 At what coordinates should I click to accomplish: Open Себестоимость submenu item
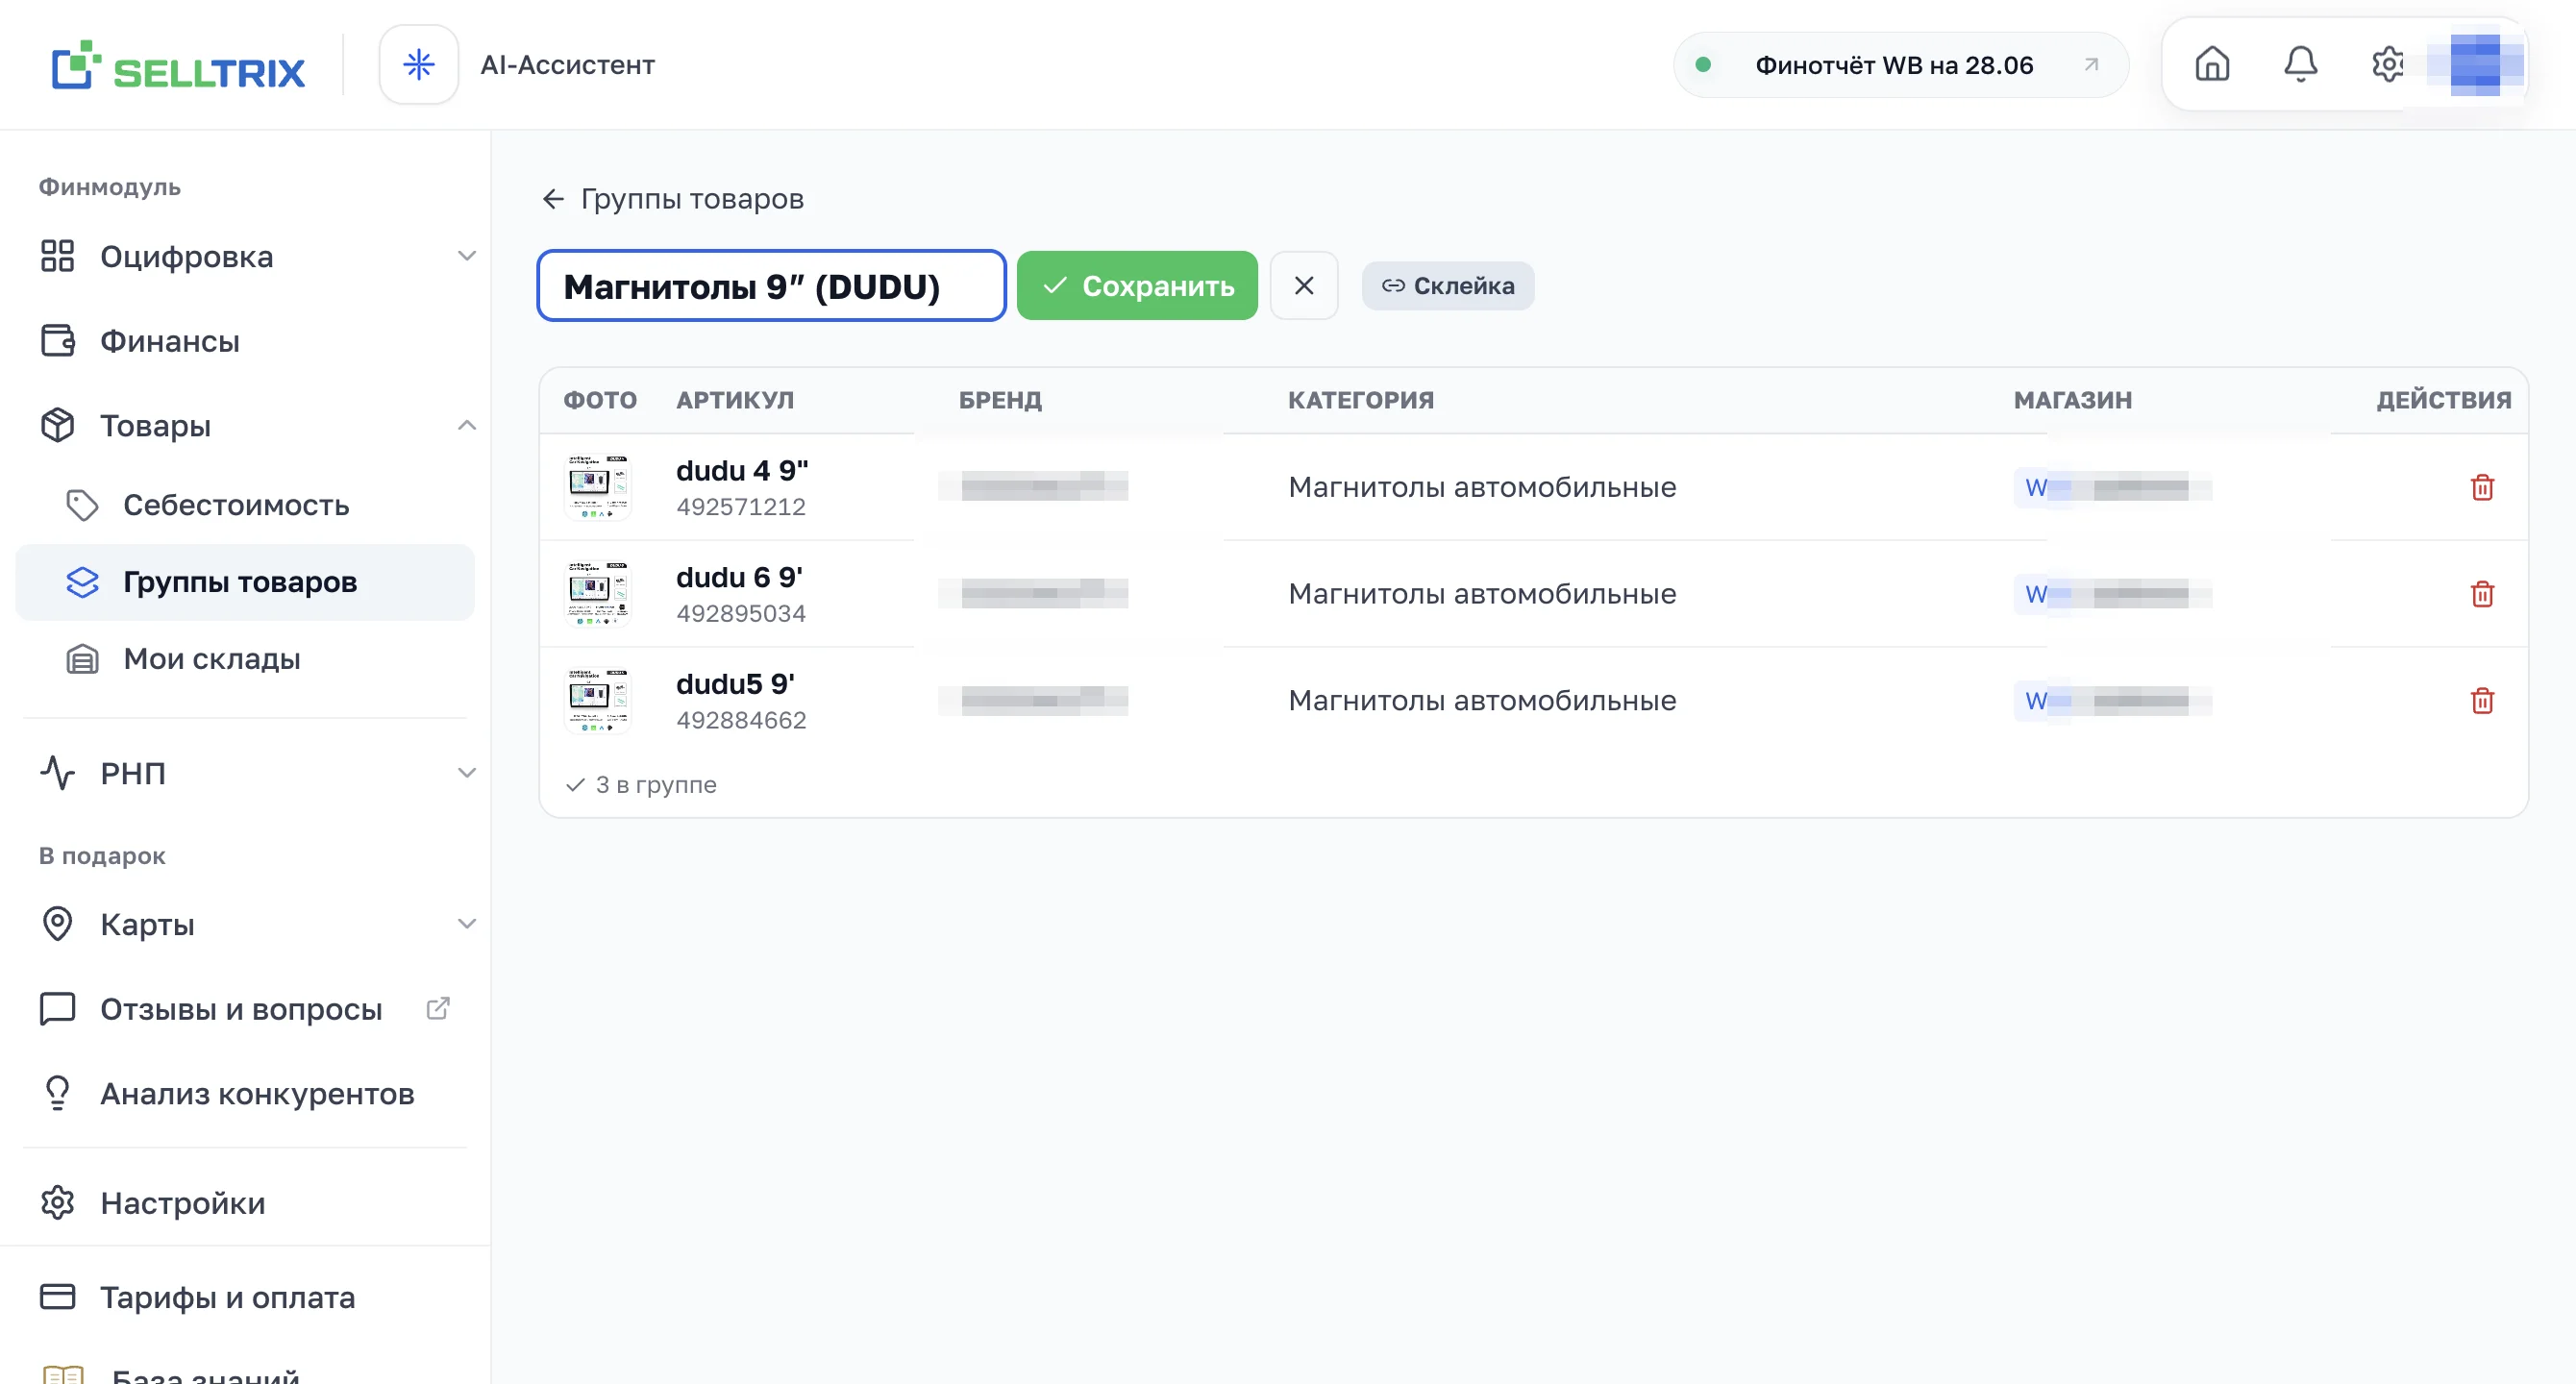click(246, 505)
